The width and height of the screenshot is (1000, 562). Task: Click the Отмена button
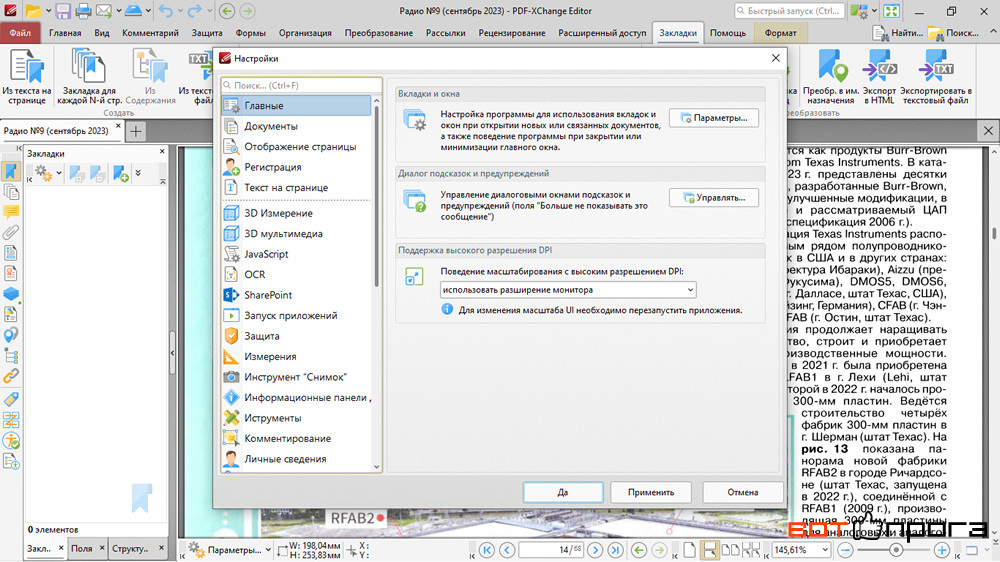click(742, 492)
